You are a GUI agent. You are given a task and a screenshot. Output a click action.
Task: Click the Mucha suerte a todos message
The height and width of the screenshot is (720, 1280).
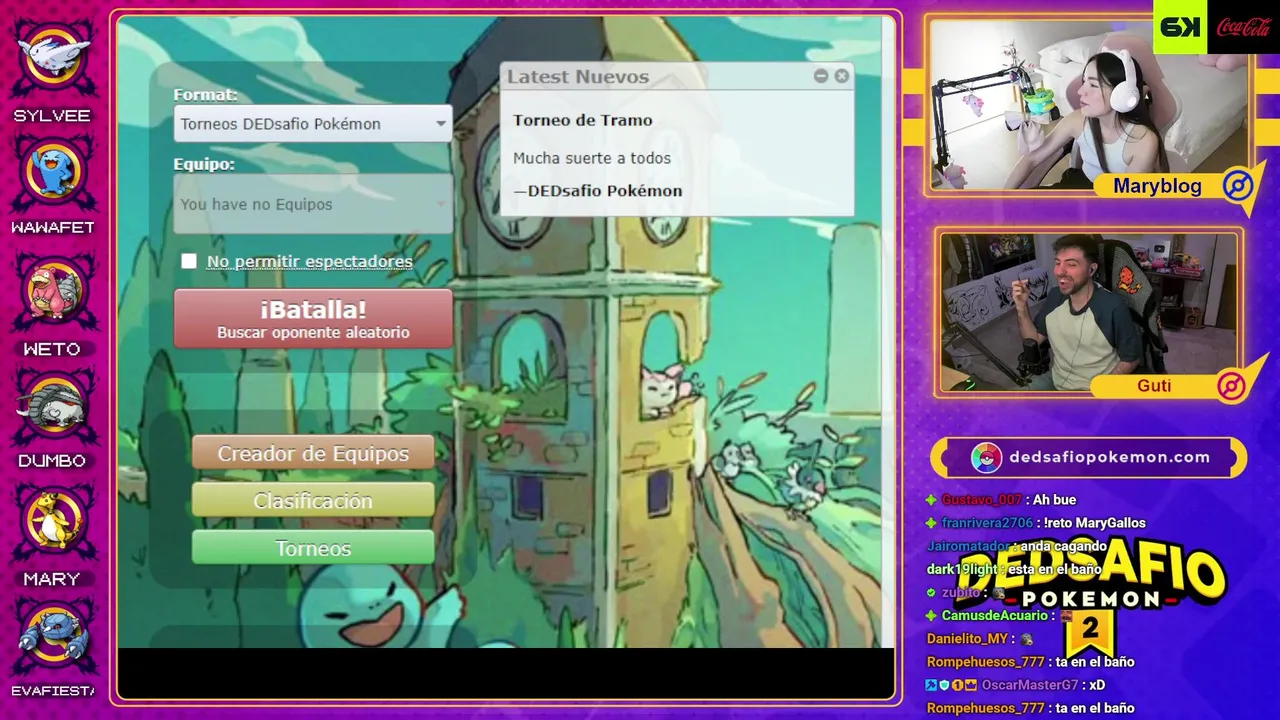click(592, 158)
